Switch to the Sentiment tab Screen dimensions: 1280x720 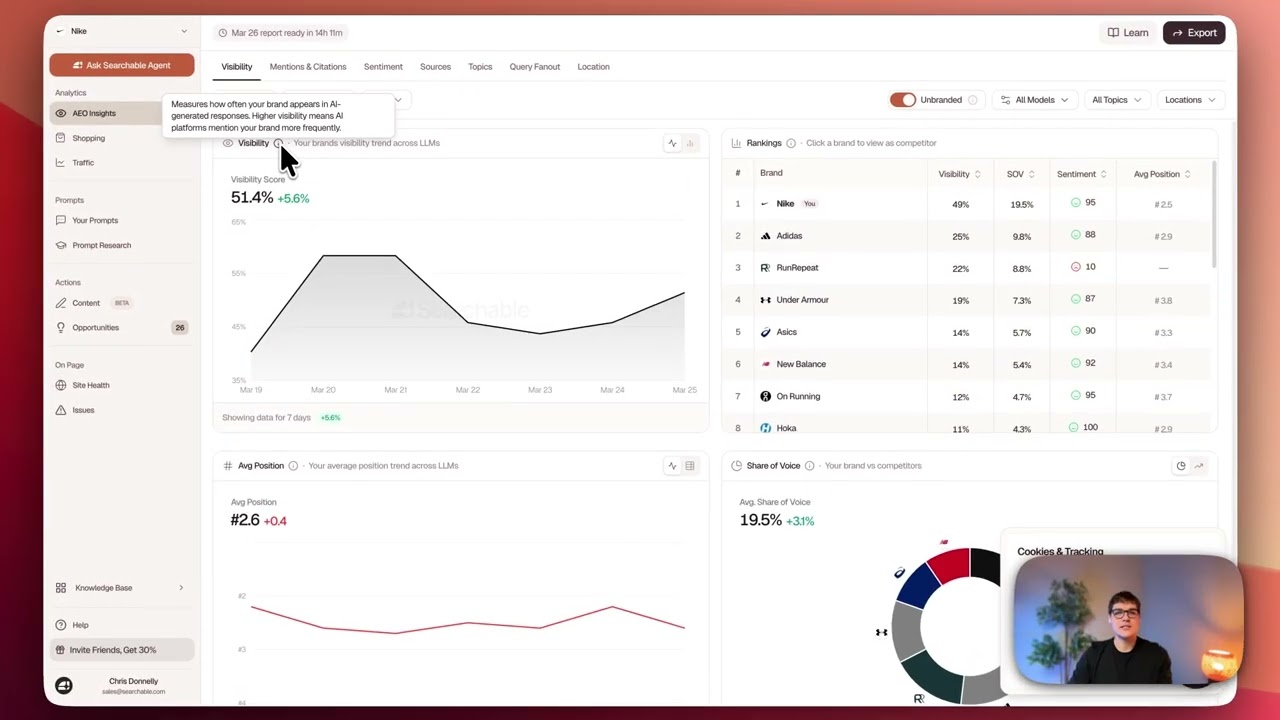pyautogui.click(x=383, y=67)
